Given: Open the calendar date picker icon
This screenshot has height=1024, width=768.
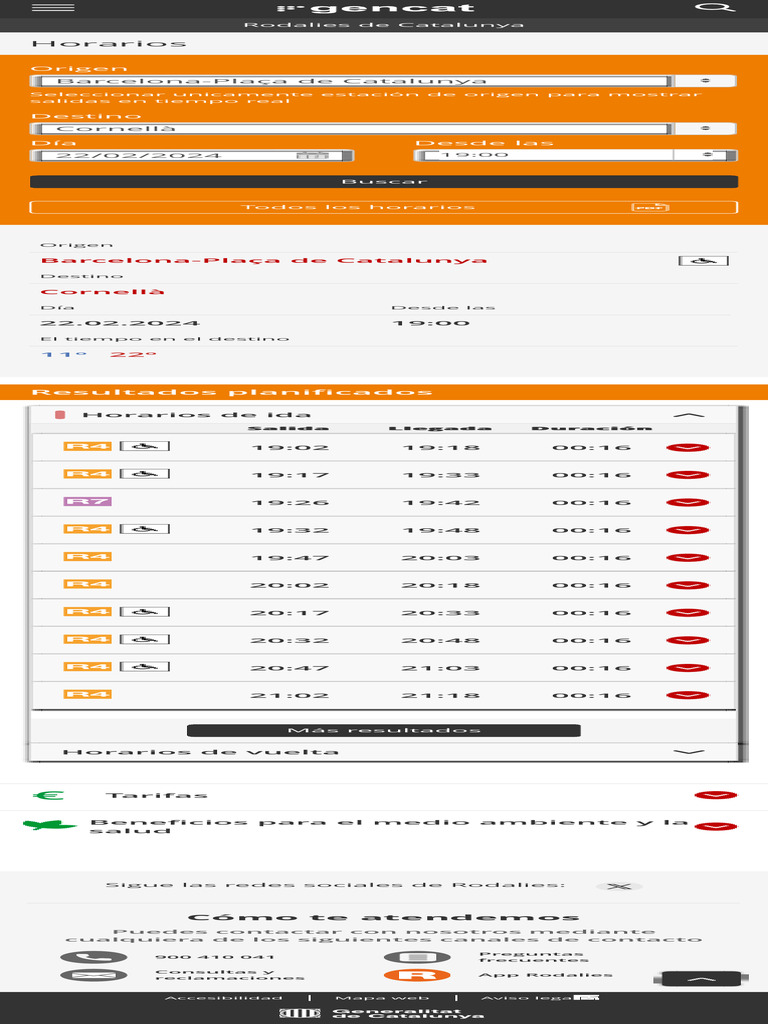Looking at the screenshot, I should (312, 155).
